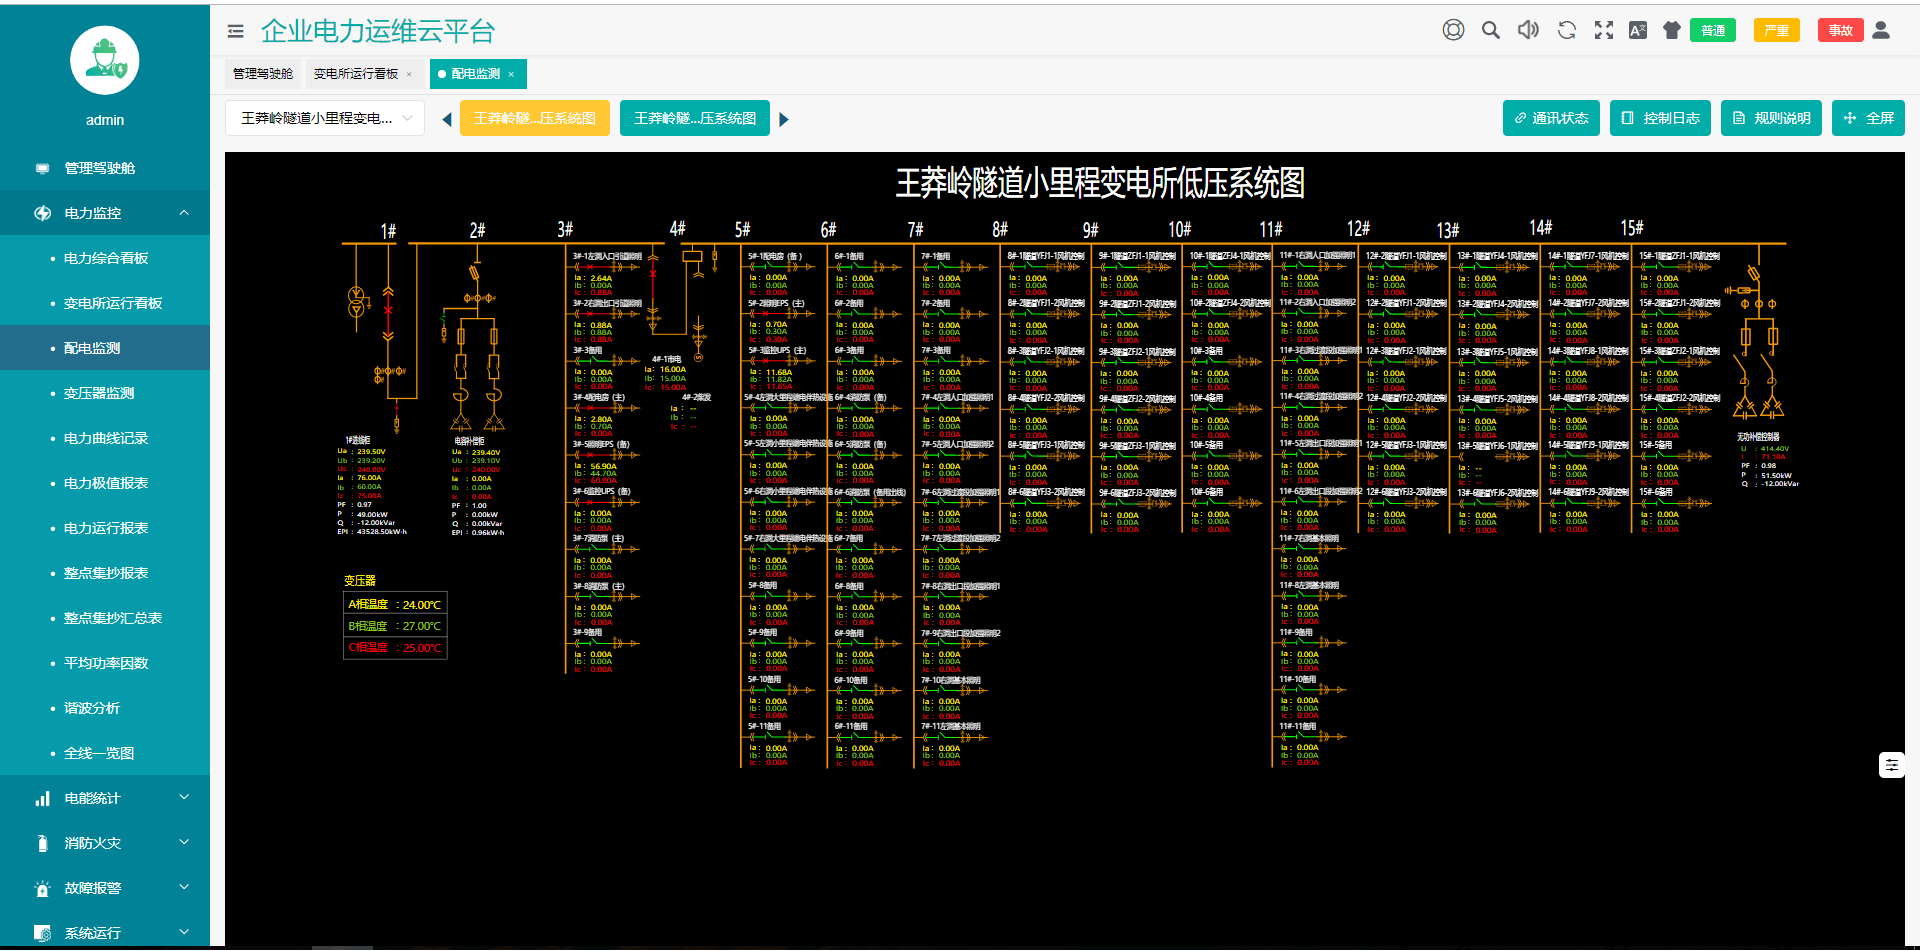Screen dimensions: 1920x951
Task: Open 谐波分析 in the sidebar
Action: point(105,708)
